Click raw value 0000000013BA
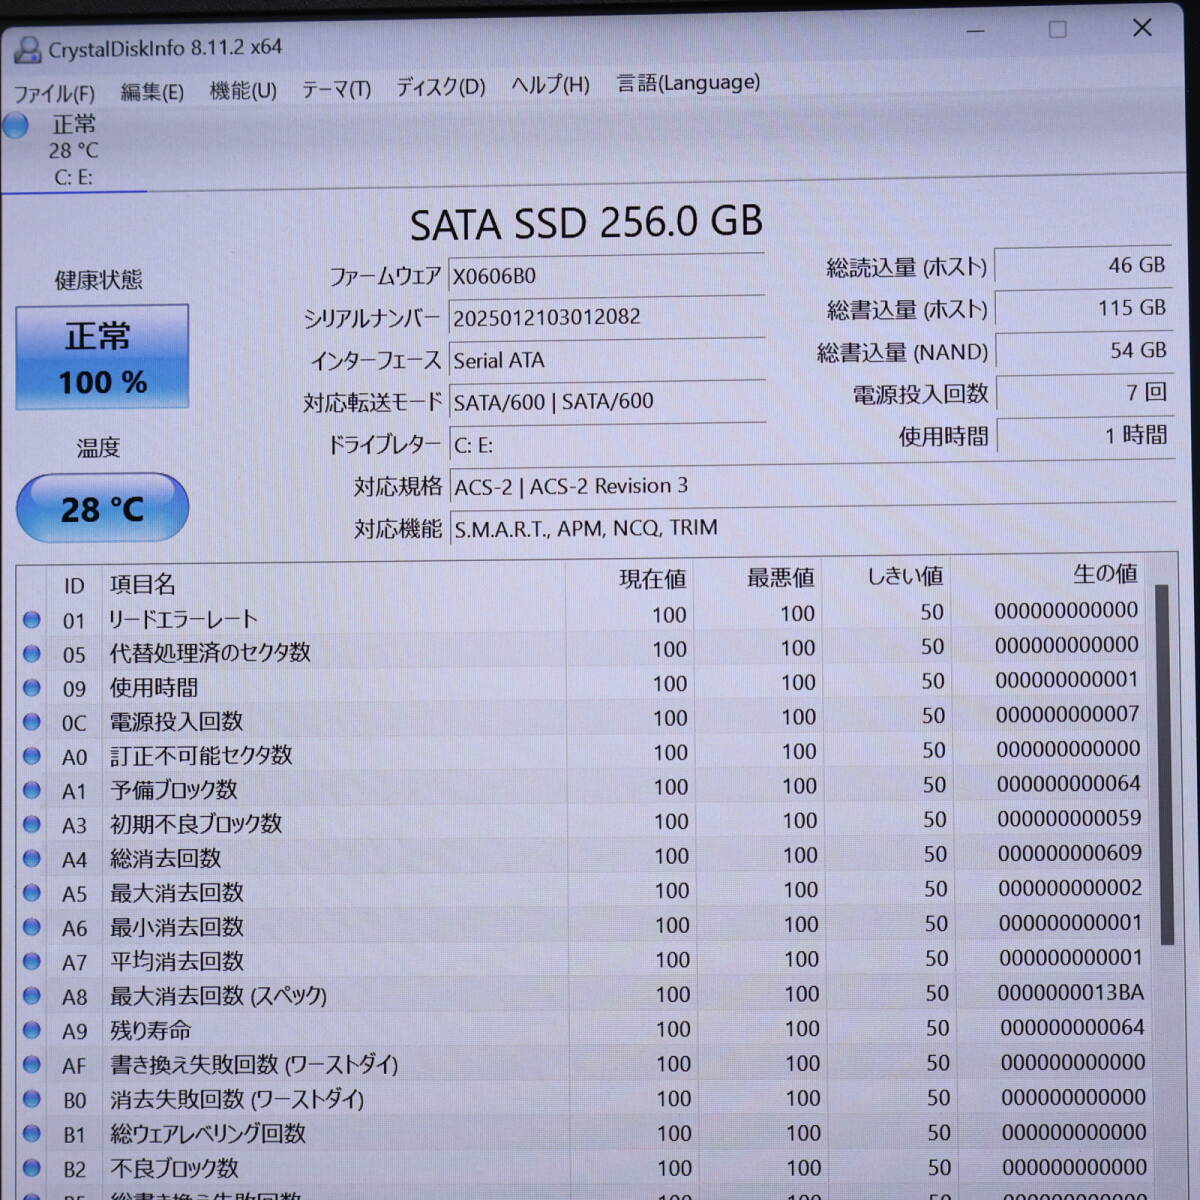 click(1071, 993)
